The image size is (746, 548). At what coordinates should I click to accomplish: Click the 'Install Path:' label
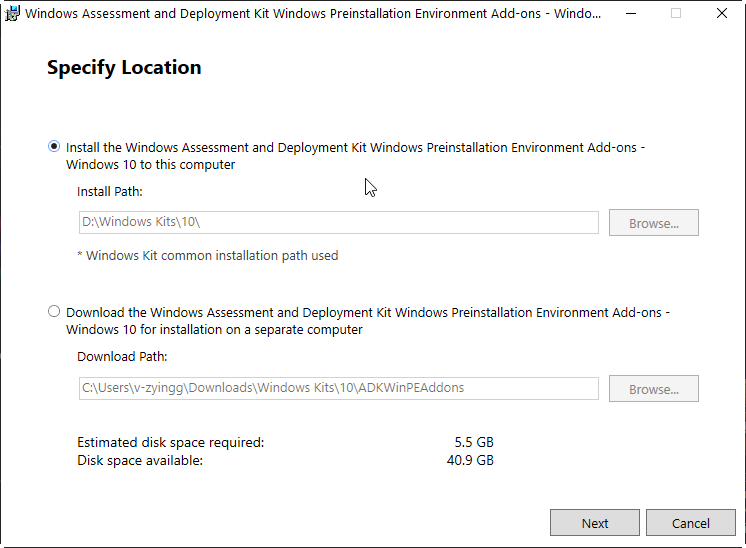110,191
